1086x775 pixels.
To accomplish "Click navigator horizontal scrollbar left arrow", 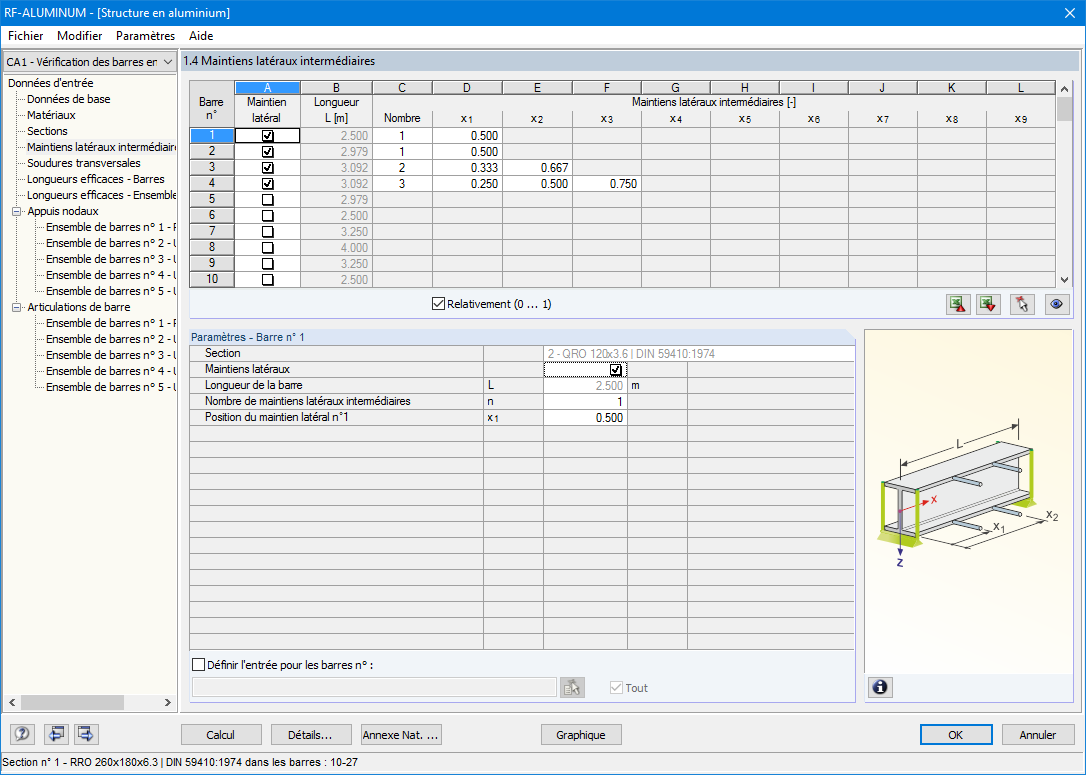I will tap(12, 702).
